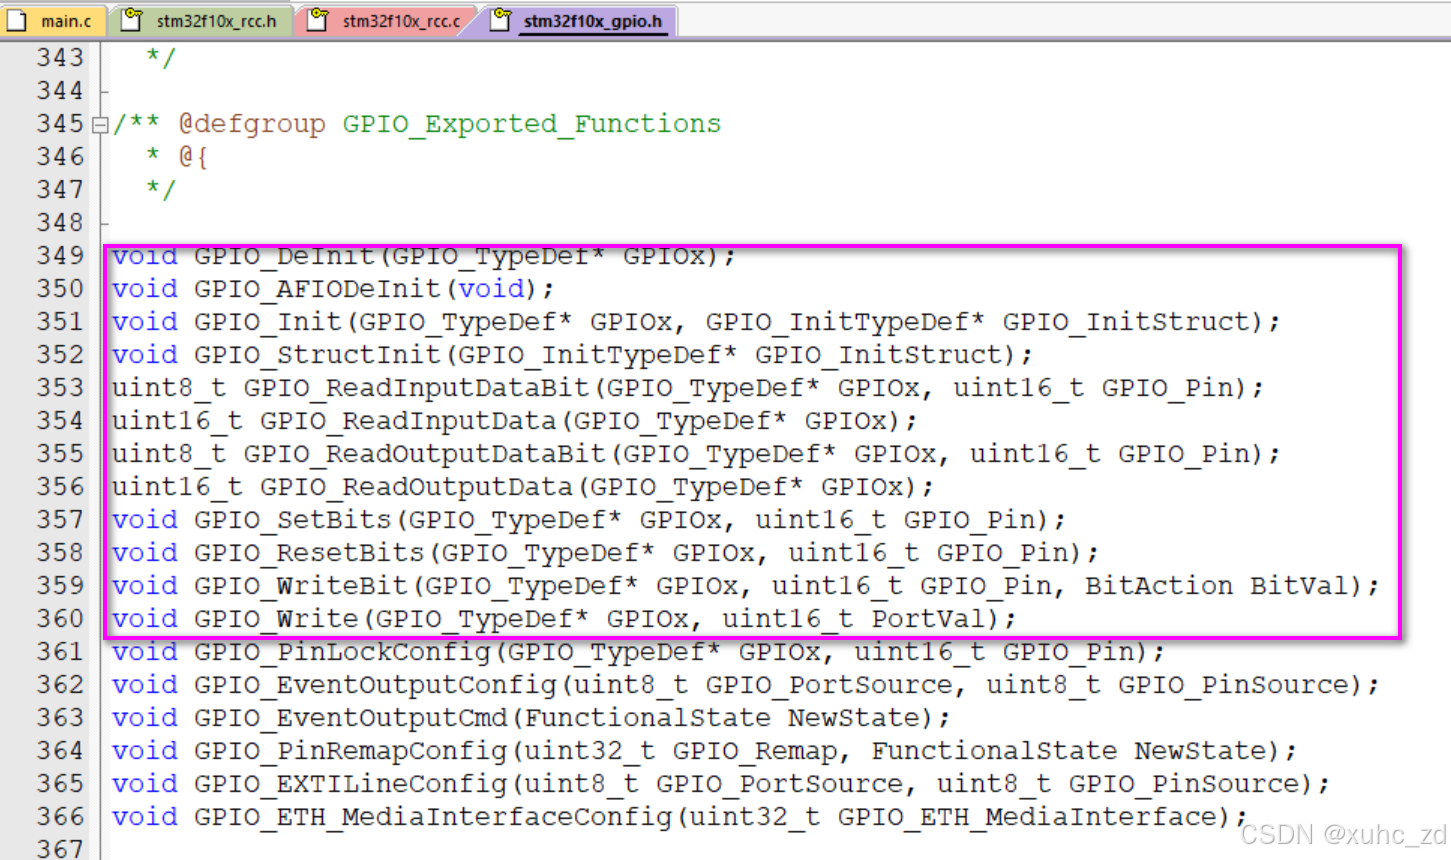Click on GPIO_ETH_MediaInterfaceConfig function name

pyautogui.click(x=433, y=816)
